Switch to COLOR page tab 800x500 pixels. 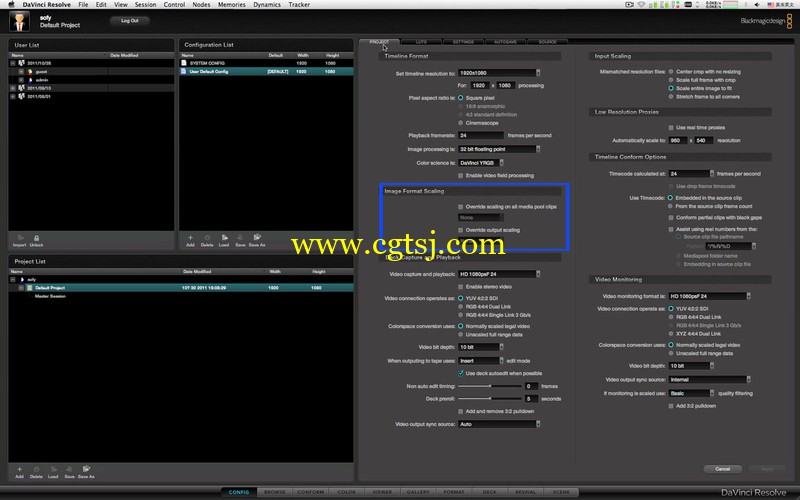(346, 492)
